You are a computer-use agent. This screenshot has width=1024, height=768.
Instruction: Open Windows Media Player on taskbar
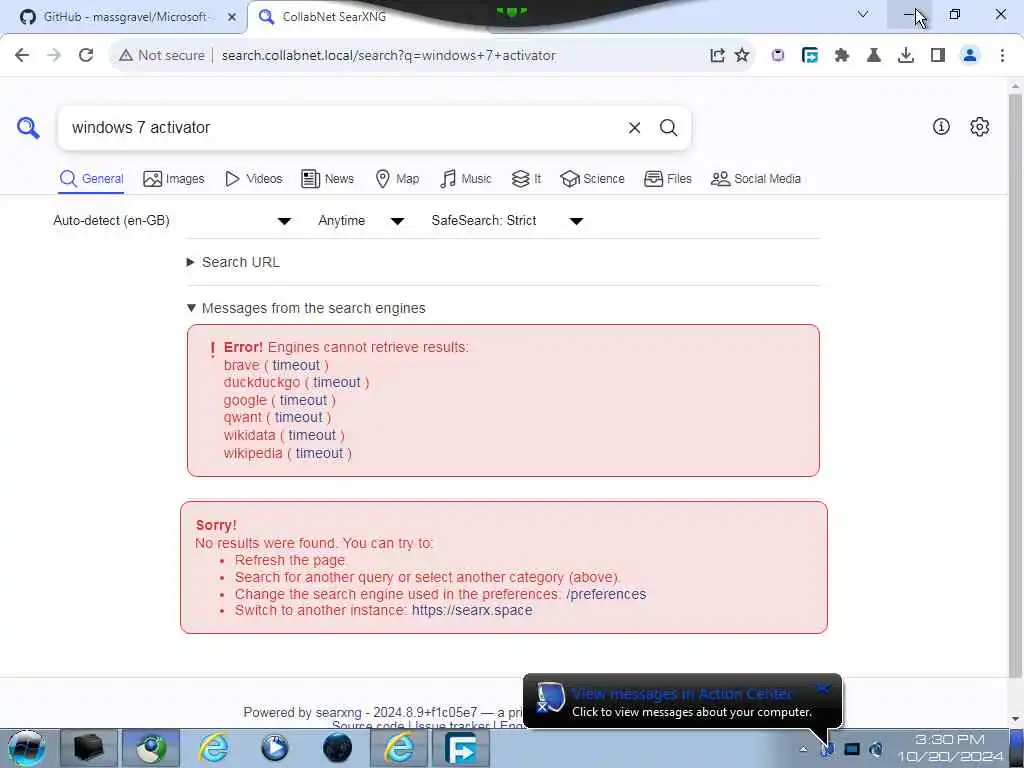(275, 748)
